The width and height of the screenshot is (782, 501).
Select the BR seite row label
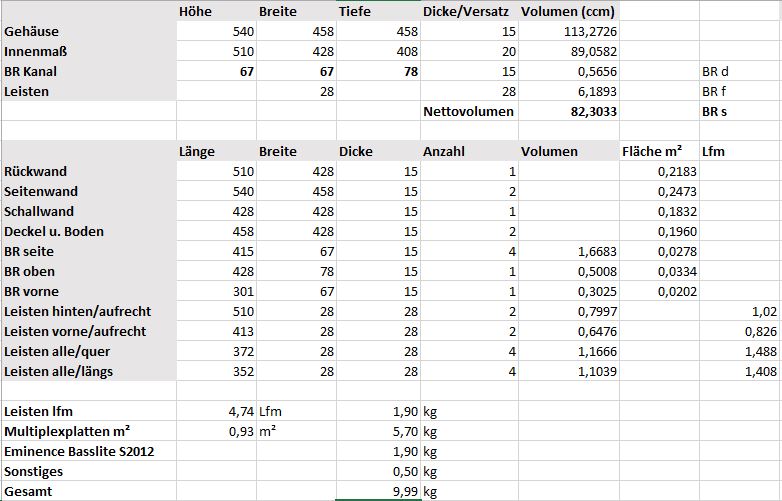point(89,251)
